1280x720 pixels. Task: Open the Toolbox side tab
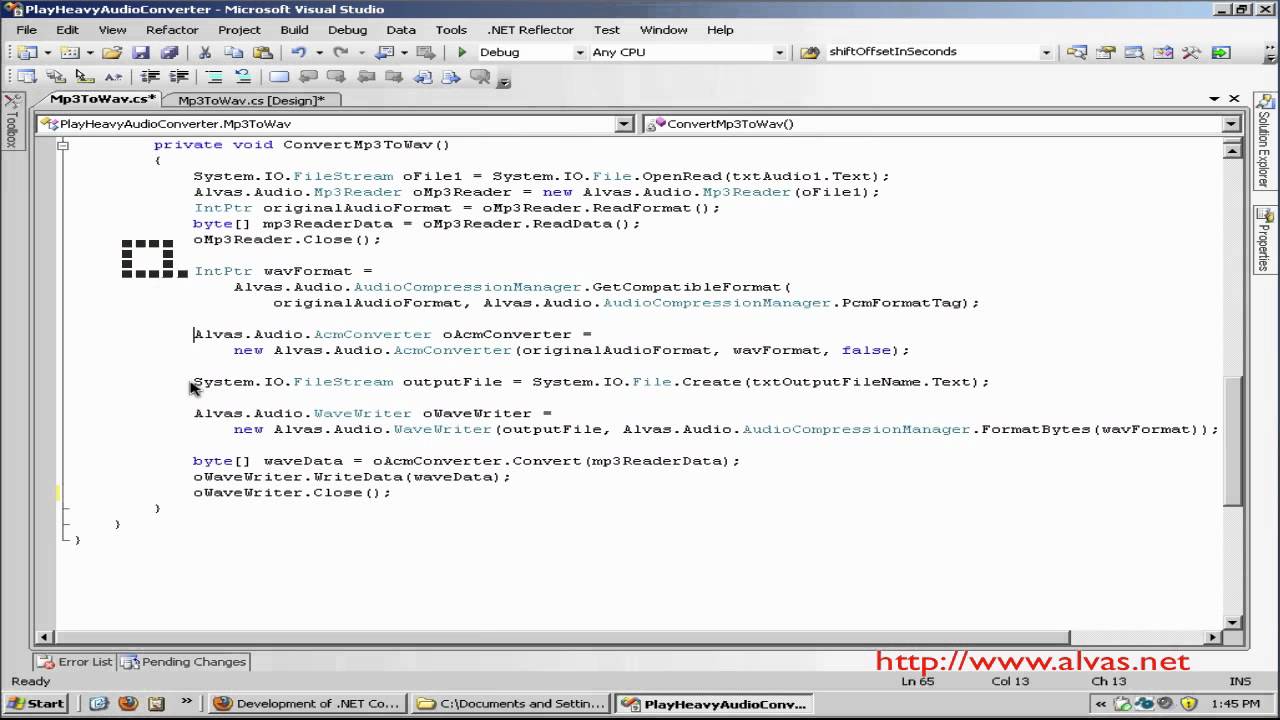12,123
